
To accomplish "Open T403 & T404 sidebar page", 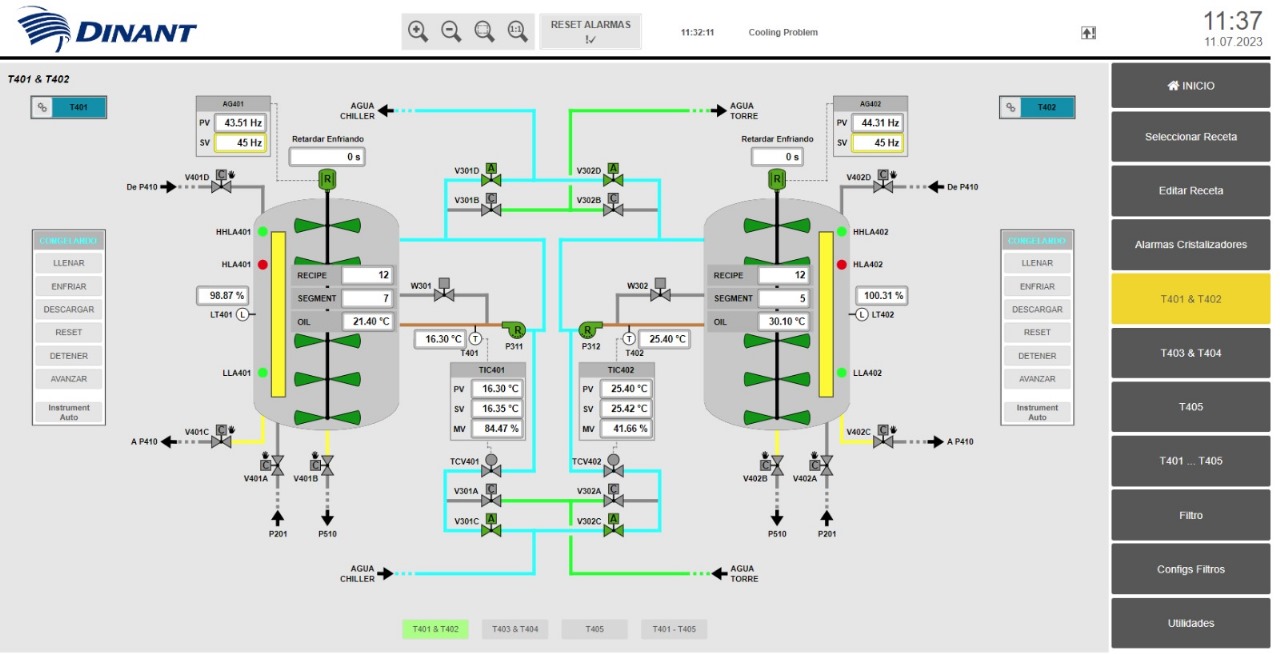I will (x=1191, y=353).
